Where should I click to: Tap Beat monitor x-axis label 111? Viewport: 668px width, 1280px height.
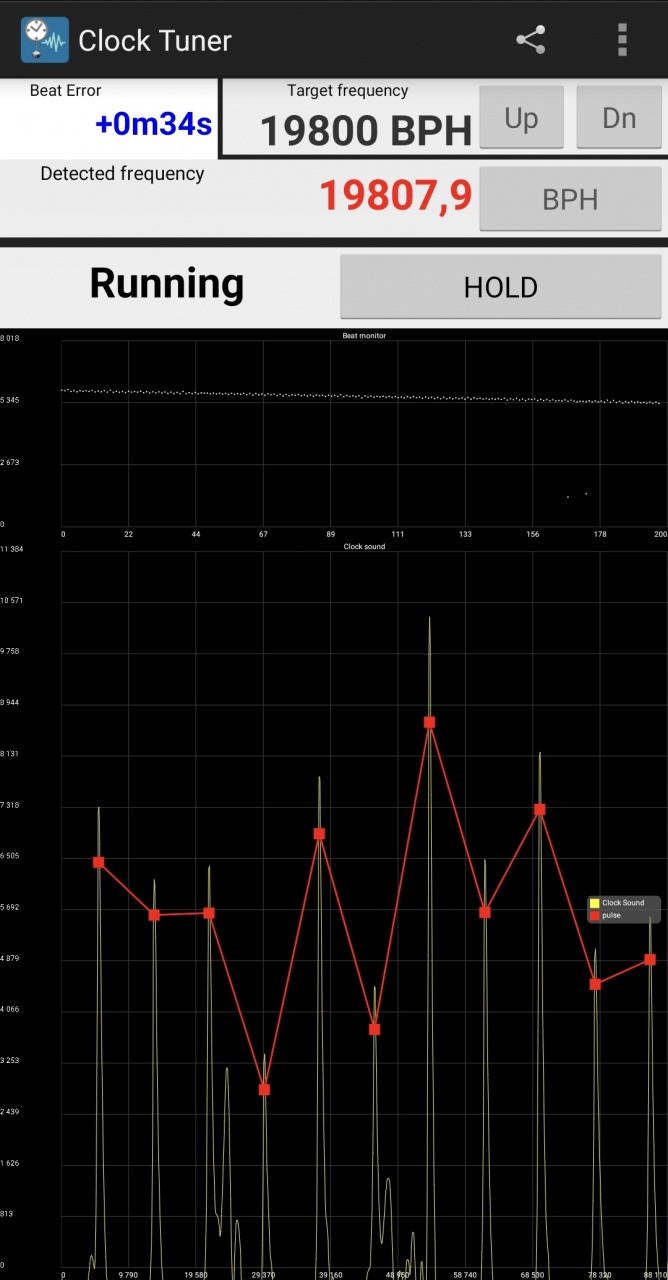coord(397,534)
